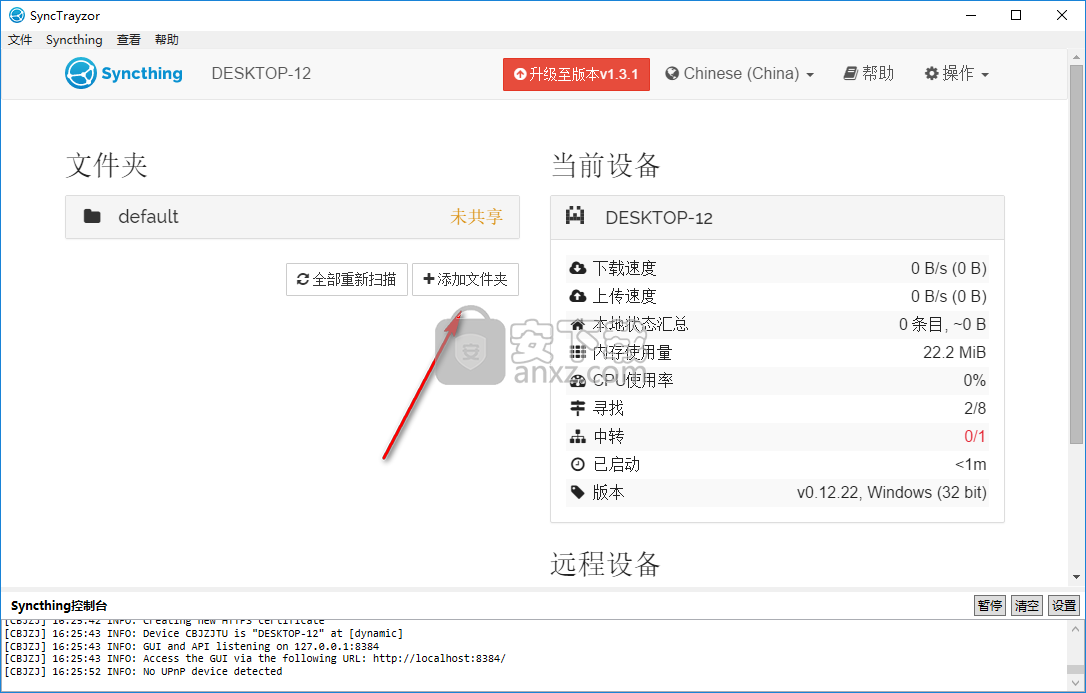Image resolution: width=1086 pixels, height=693 pixels.
Task: Click the home icon for 本地状态汇总
Action: (x=578, y=325)
